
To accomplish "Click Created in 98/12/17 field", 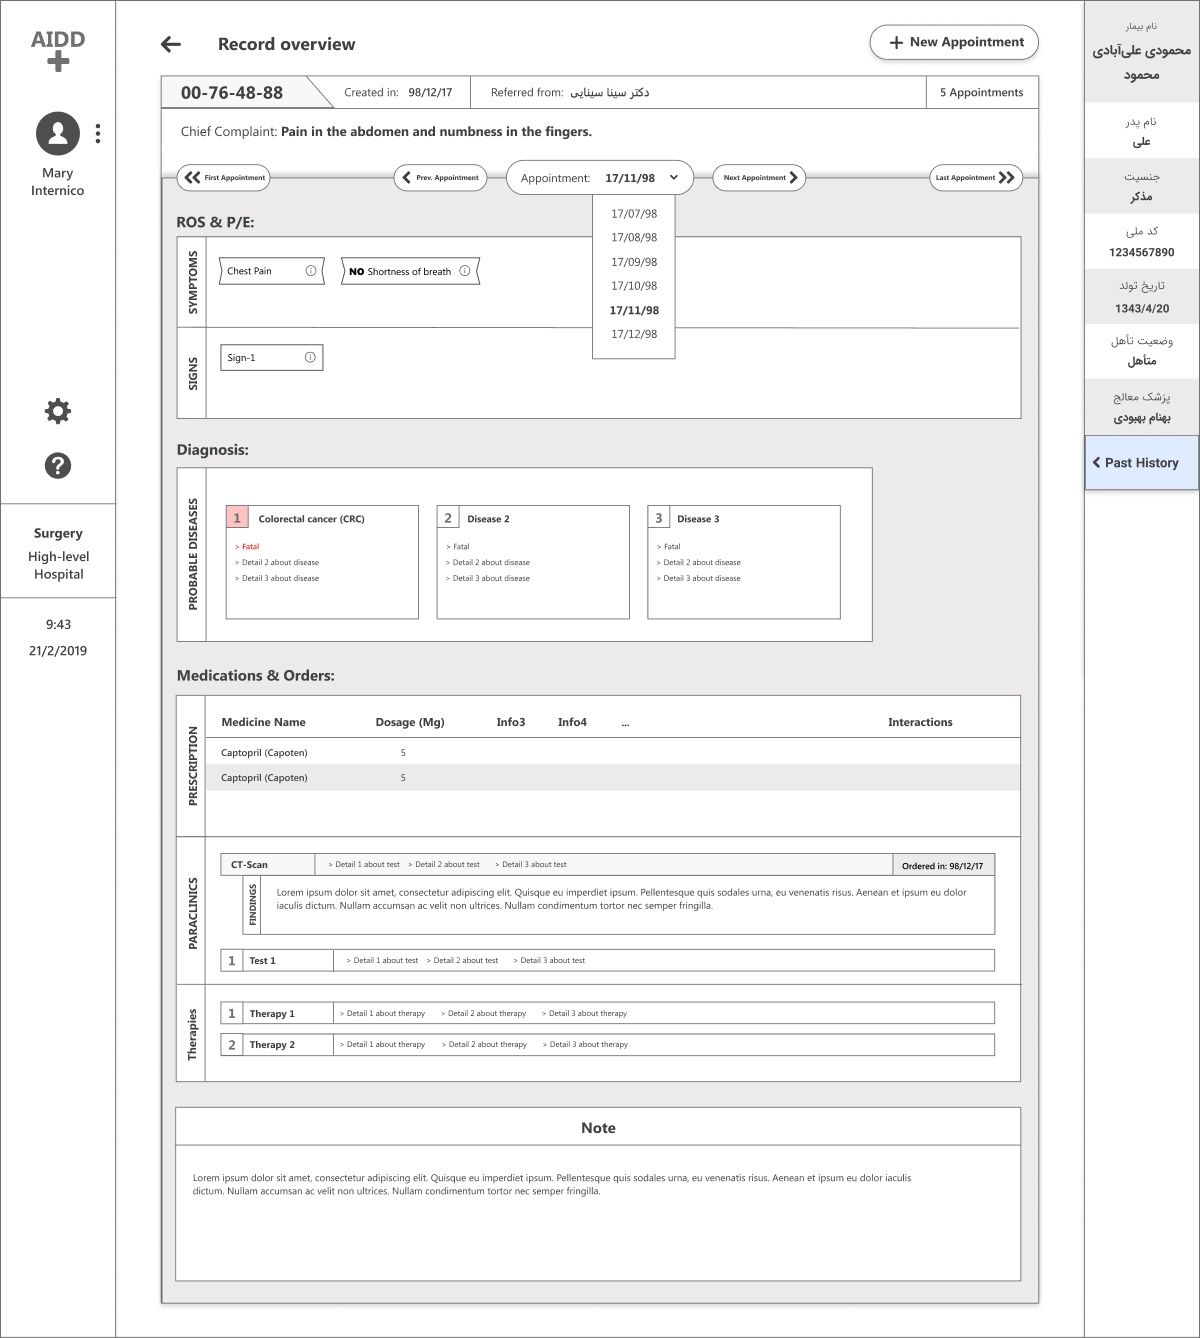I will click(398, 92).
